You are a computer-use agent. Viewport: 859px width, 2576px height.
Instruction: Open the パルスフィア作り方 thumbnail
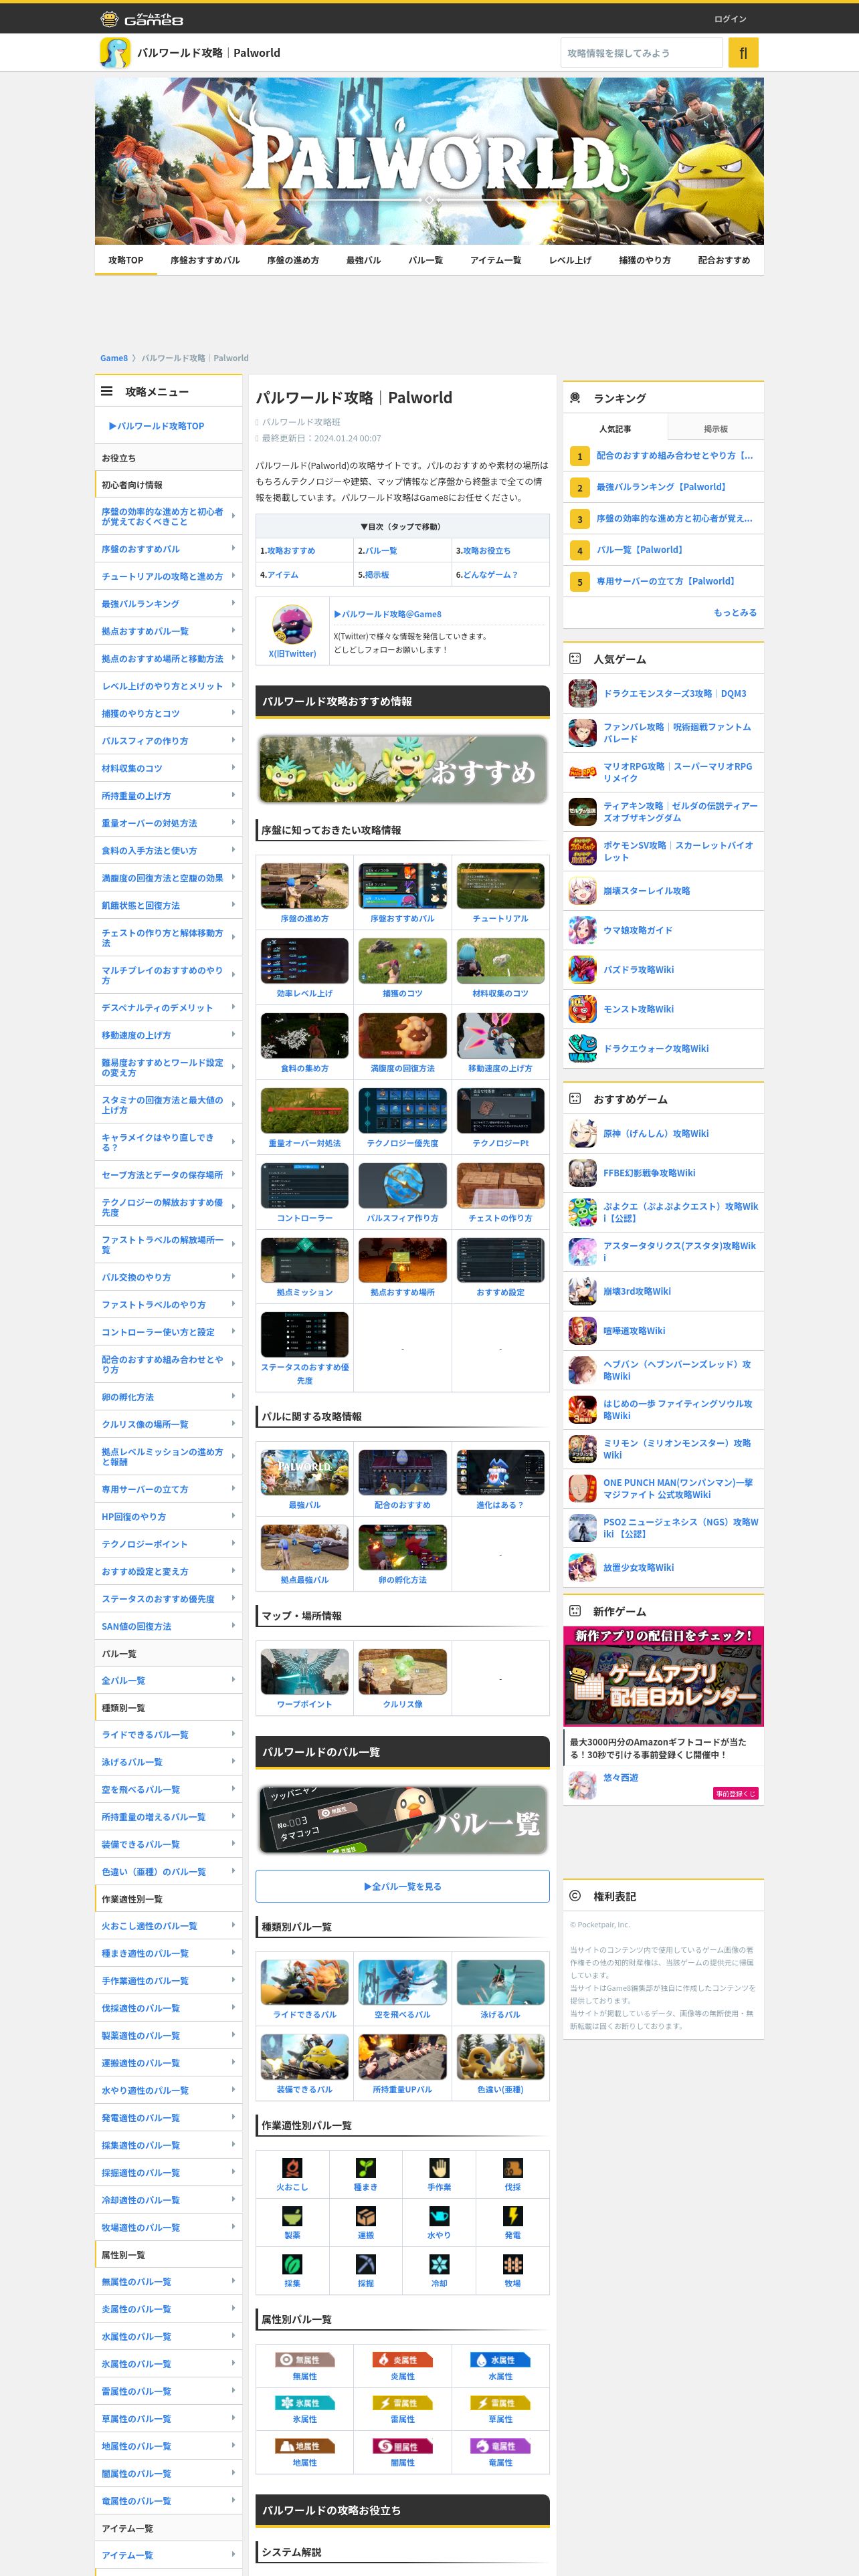coord(403,1186)
